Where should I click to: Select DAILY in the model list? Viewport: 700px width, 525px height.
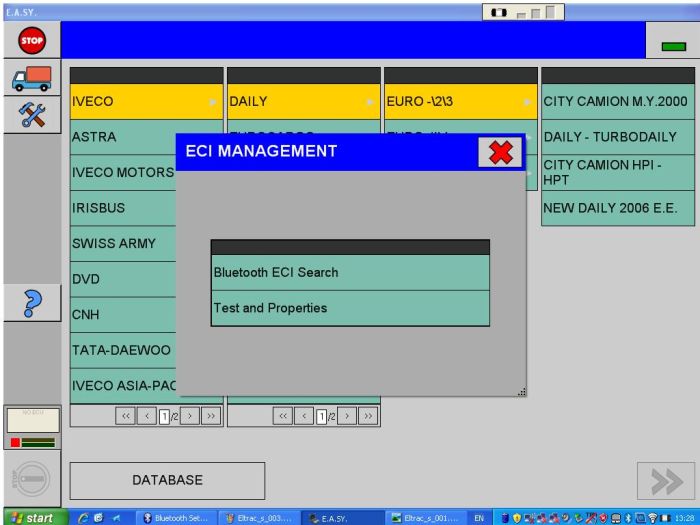pos(304,101)
